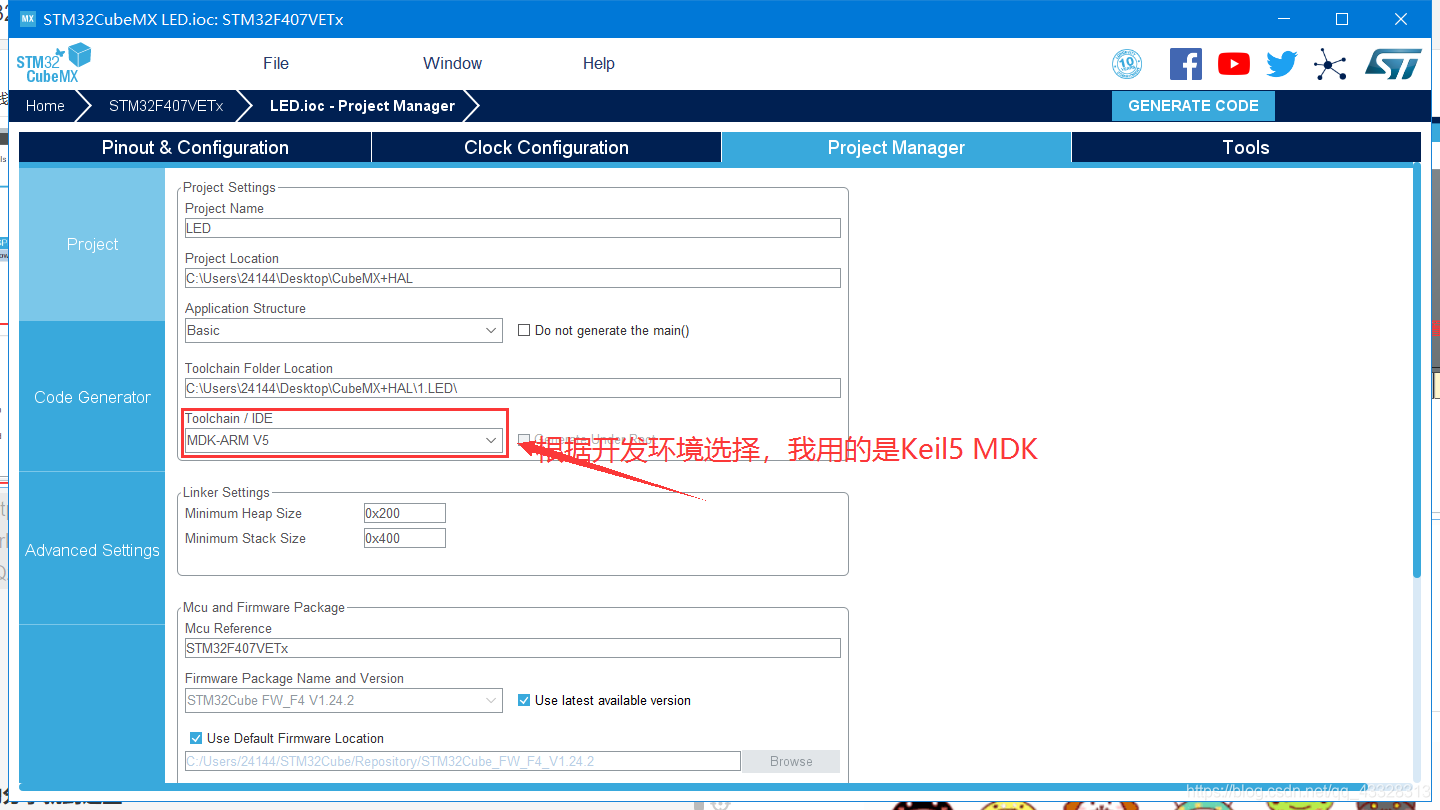The width and height of the screenshot is (1440, 810).
Task: Open the 10-year anniversary badge icon
Action: click(x=1127, y=64)
